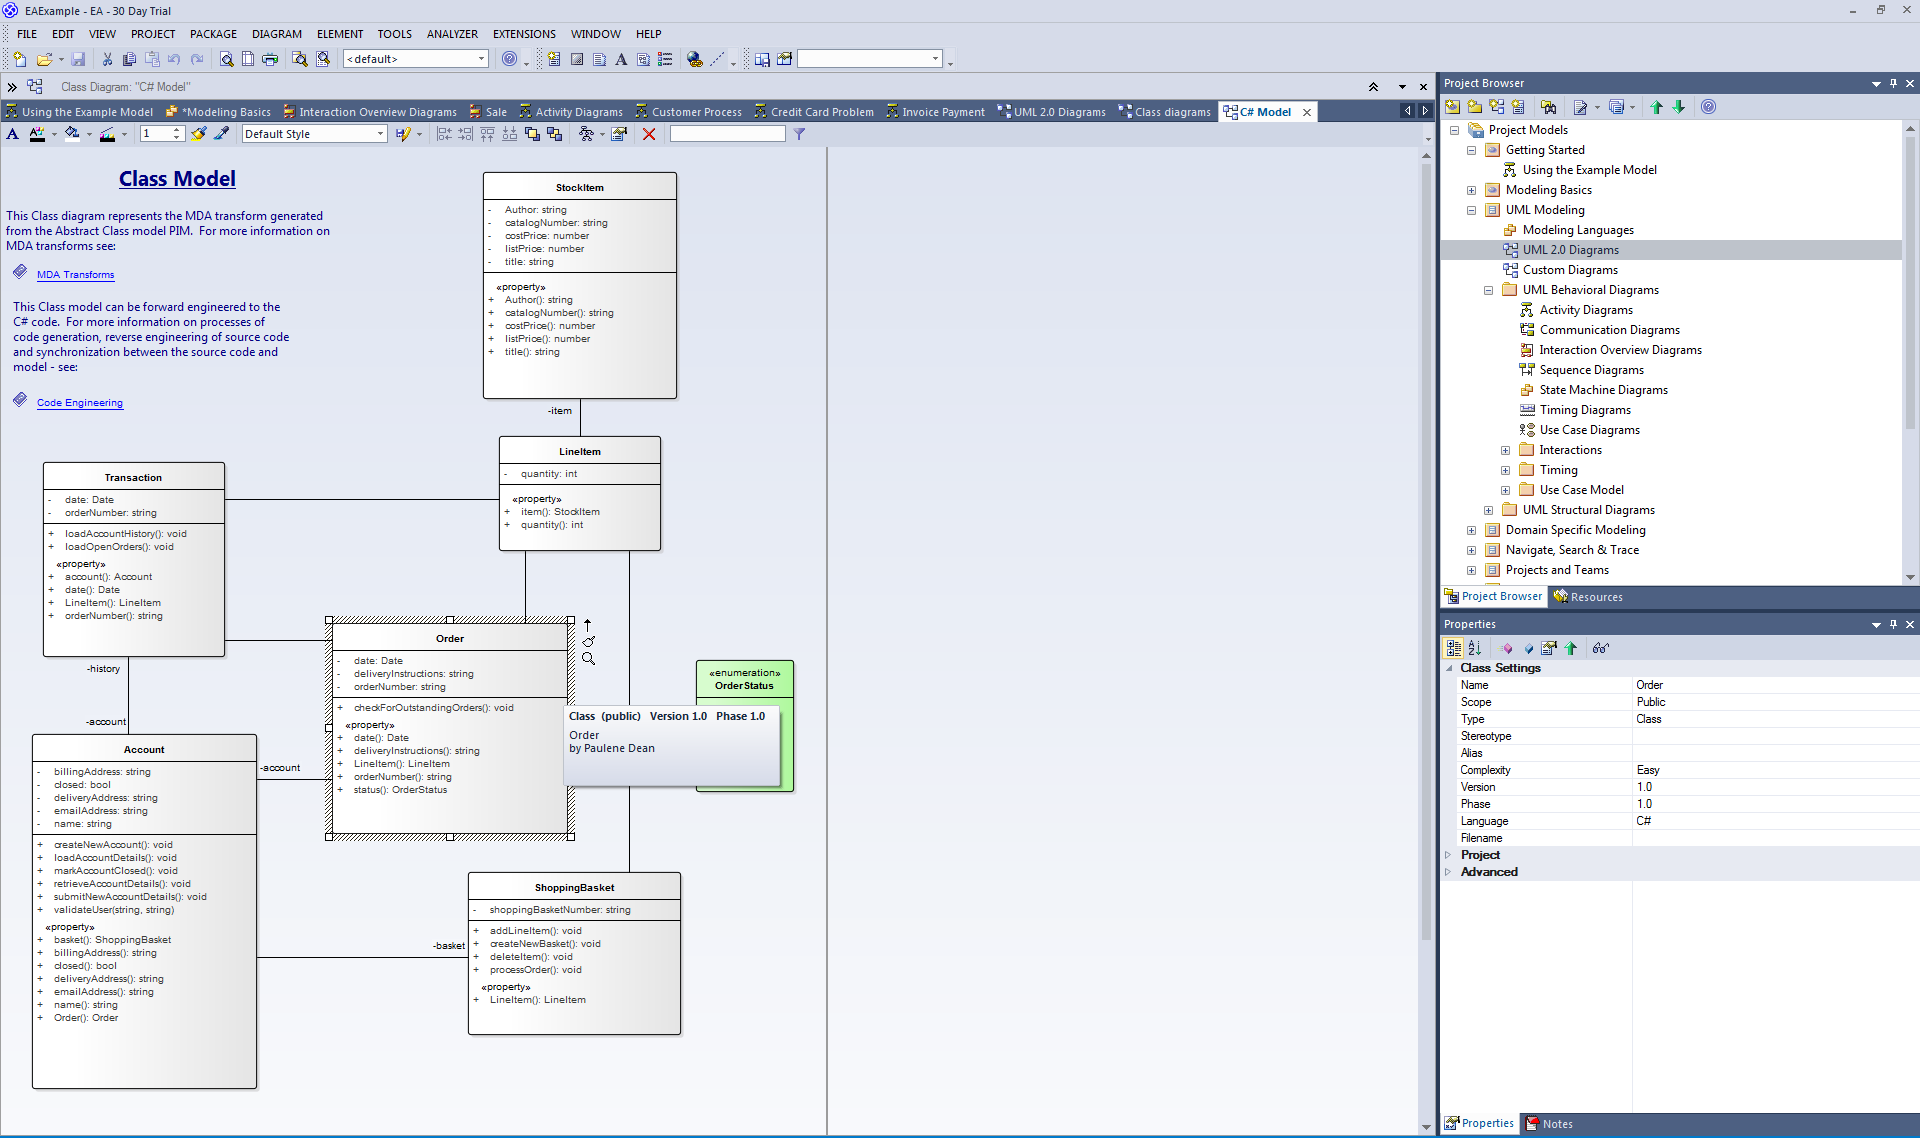Screen dimensions: 1920x1138
Task: Click the red Delete X icon in diagram toolbar
Action: 649,134
